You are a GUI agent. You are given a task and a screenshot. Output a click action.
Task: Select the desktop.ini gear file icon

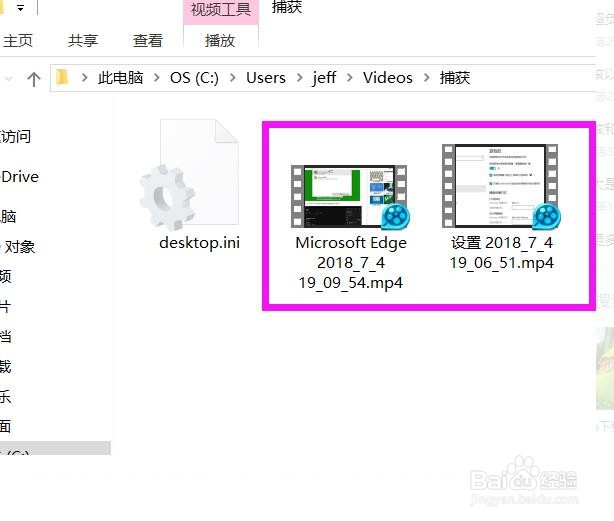tap(189, 175)
